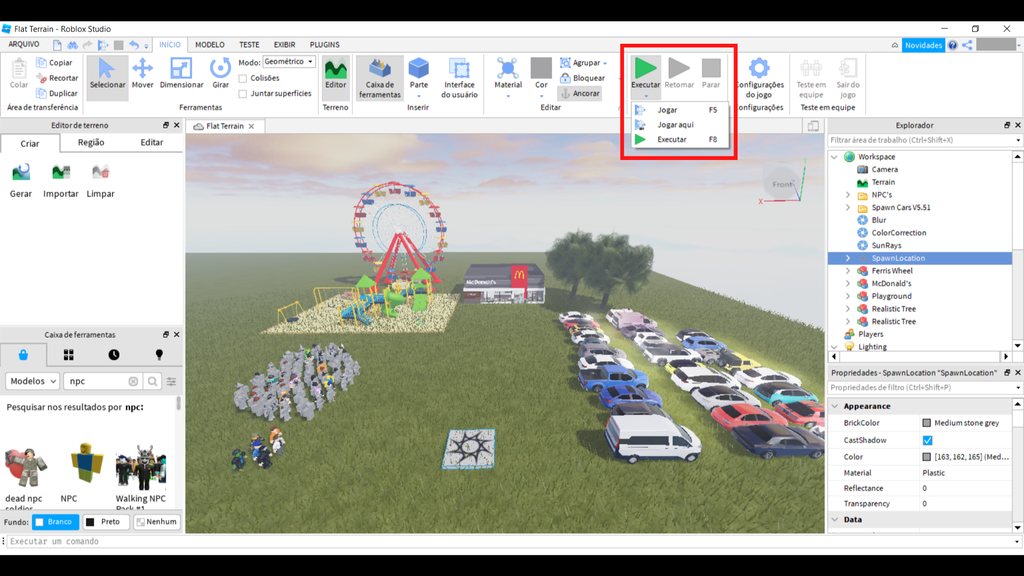This screenshot has width=1024, height=576.
Task: Select Nenhum background option
Action: [x=157, y=522]
